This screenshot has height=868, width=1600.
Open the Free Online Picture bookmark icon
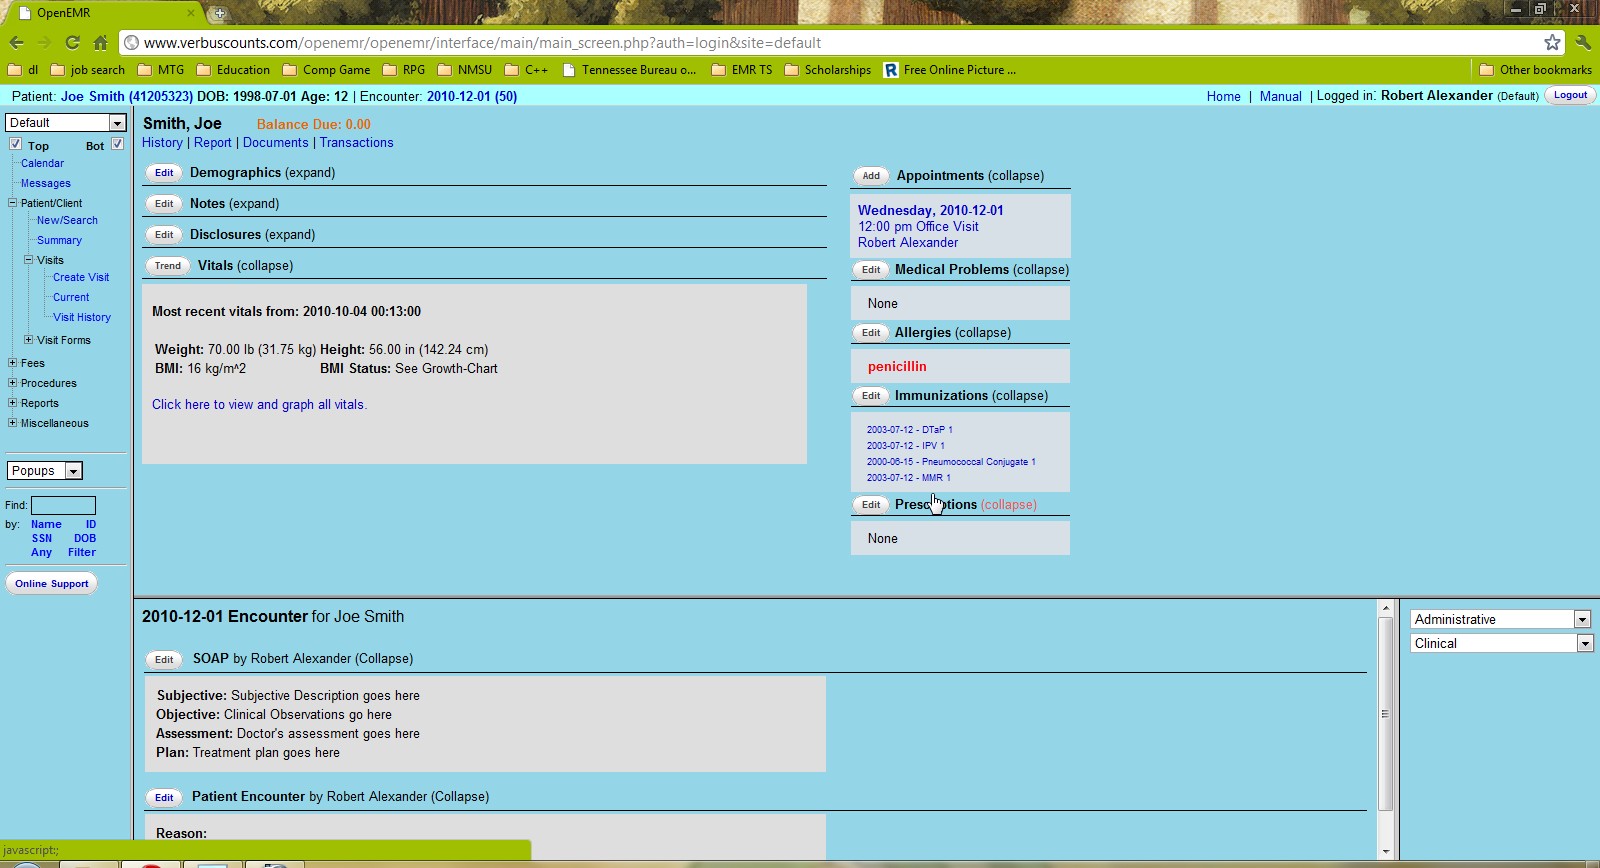890,70
